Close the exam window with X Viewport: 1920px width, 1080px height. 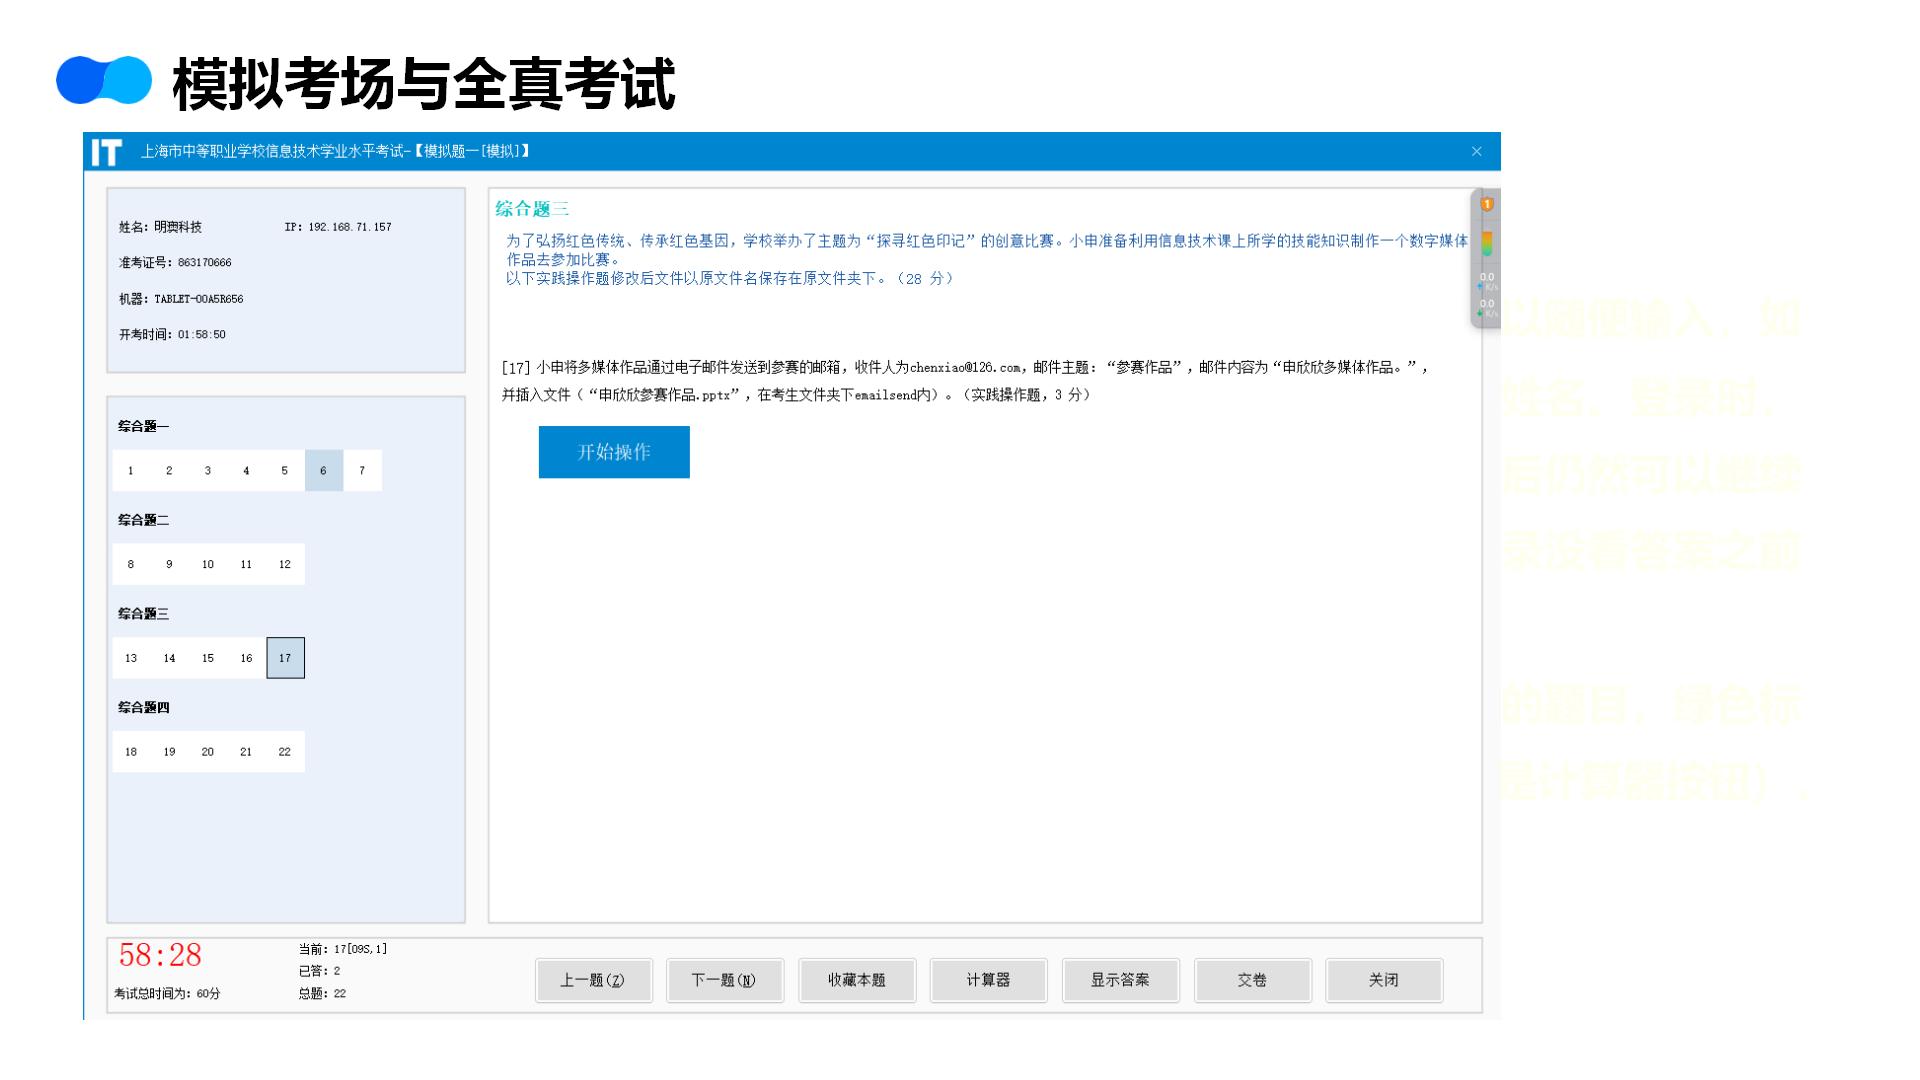1476,152
